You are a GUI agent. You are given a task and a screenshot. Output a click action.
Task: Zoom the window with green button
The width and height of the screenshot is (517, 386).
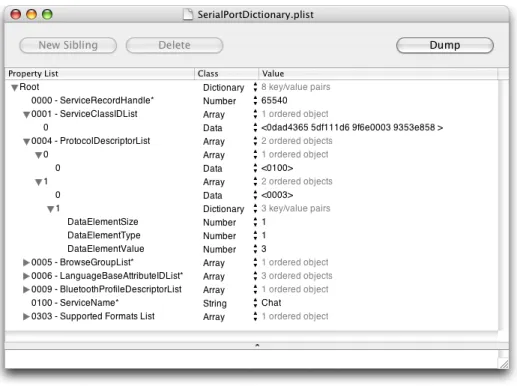tap(47, 15)
